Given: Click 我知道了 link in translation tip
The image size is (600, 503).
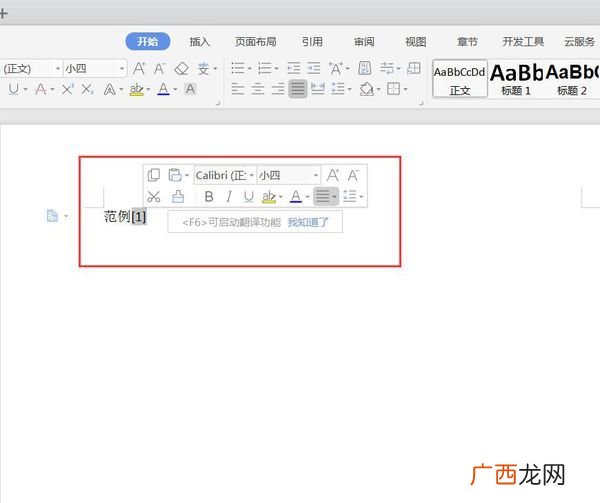Looking at the screenshot, I should pyautogui.click(x=308, y=222).
